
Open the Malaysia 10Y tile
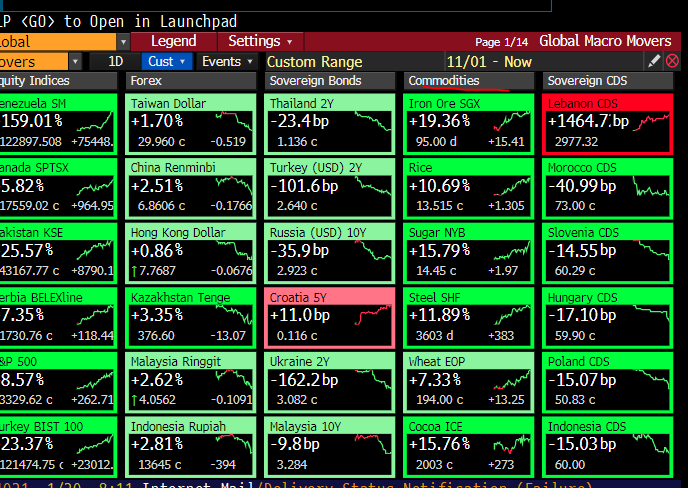pos(330,447)
